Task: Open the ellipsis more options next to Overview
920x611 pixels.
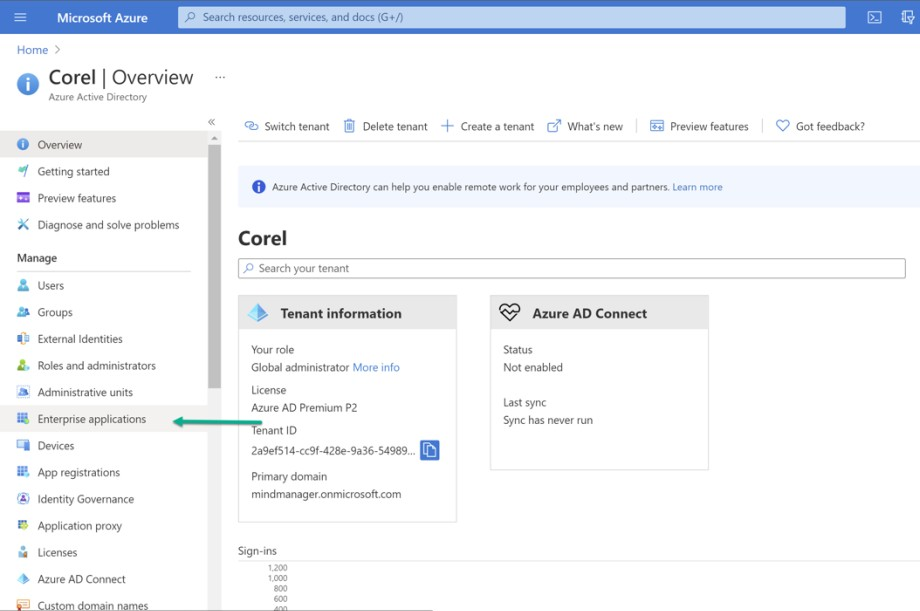Action: [x=220, y=77]
